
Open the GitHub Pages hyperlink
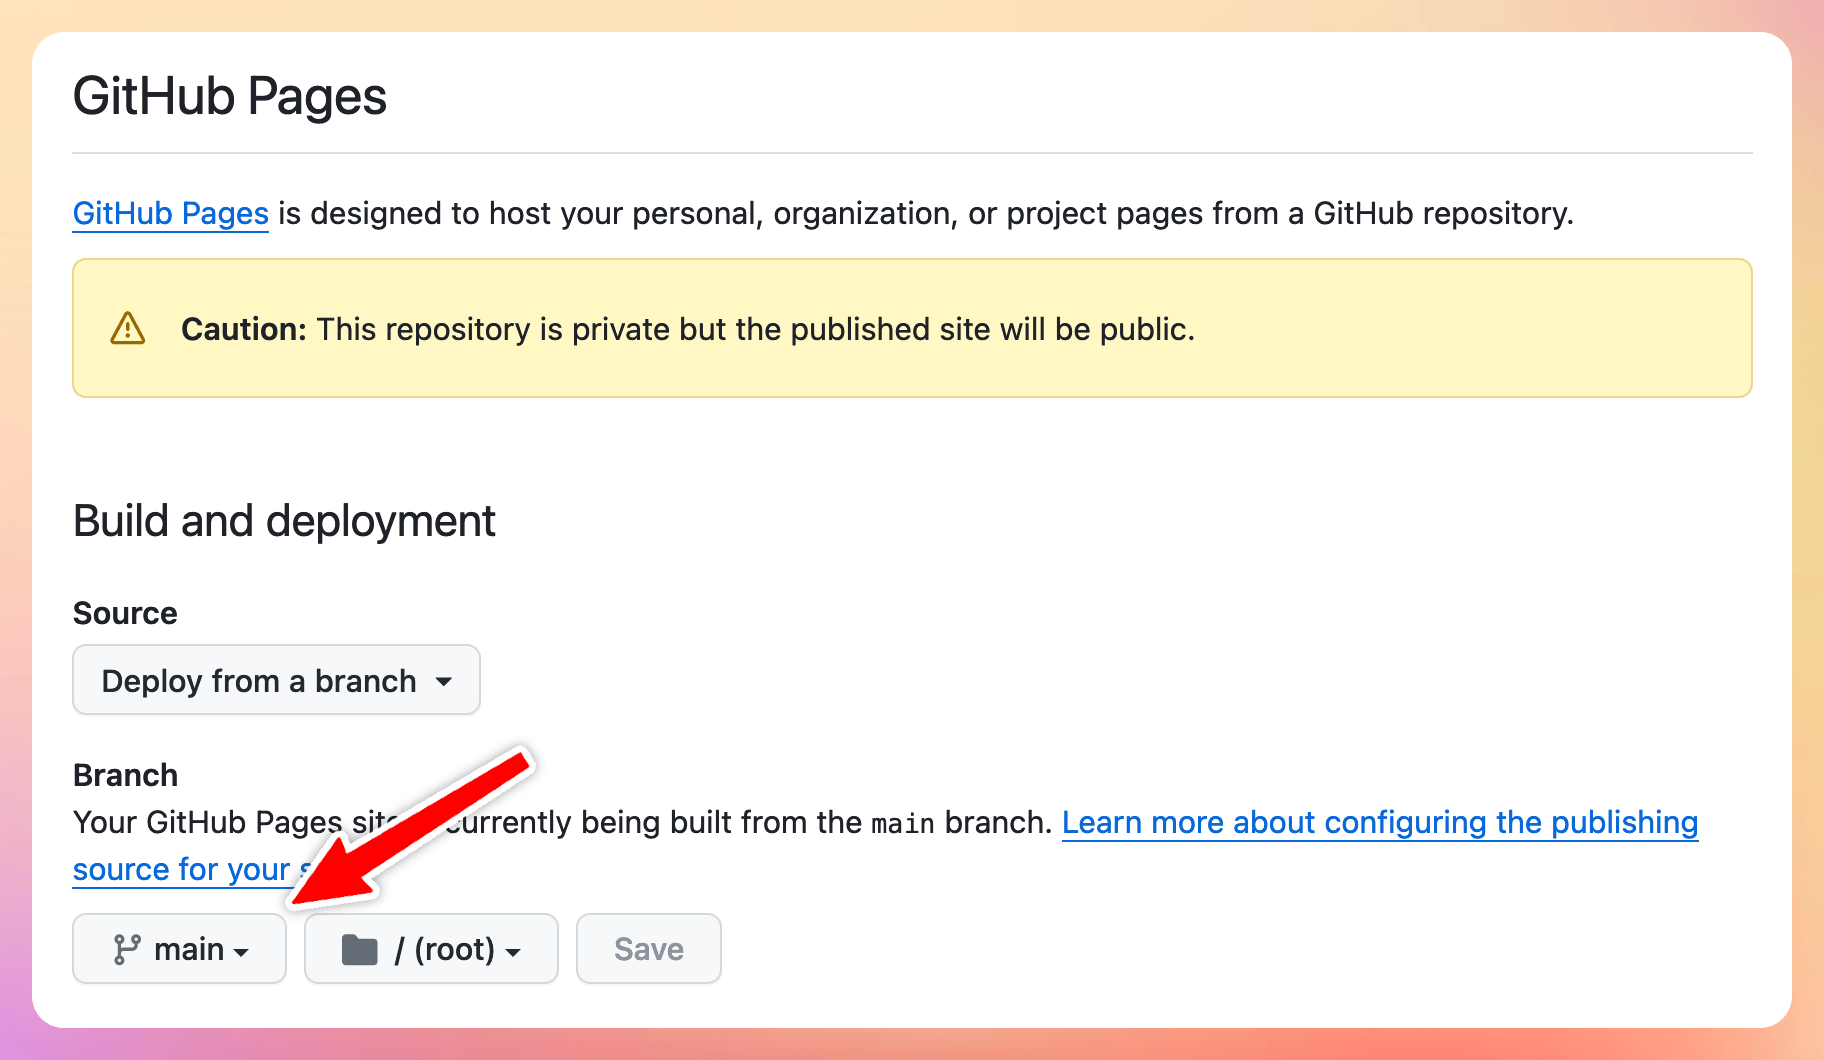pos(170,213)
